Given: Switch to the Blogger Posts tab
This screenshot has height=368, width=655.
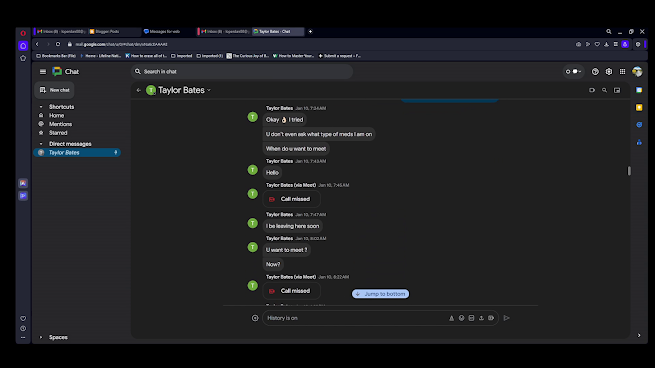Looking at the screenshot, I should 114,31.
